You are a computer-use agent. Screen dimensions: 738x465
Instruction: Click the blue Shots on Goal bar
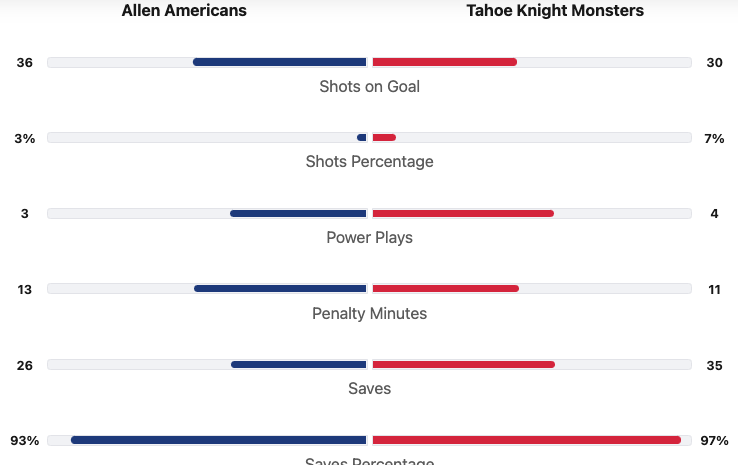(x=280, y=62)
